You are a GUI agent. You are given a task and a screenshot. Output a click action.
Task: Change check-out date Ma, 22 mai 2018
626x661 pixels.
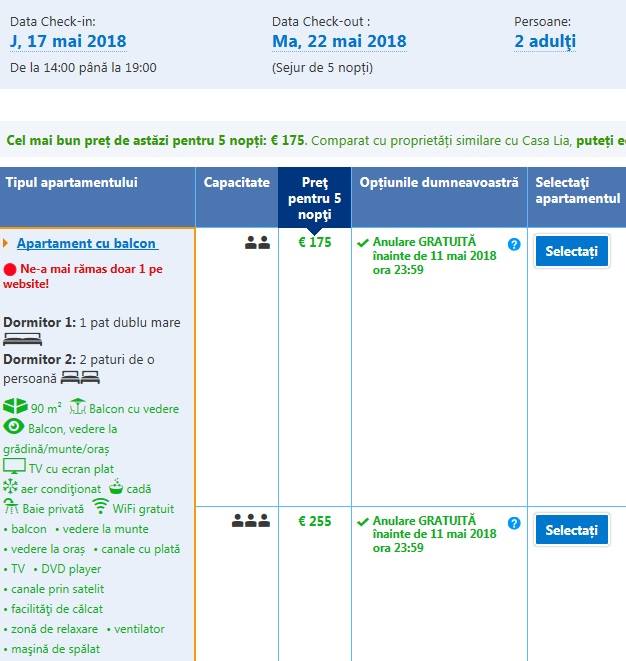click(339, 42)
